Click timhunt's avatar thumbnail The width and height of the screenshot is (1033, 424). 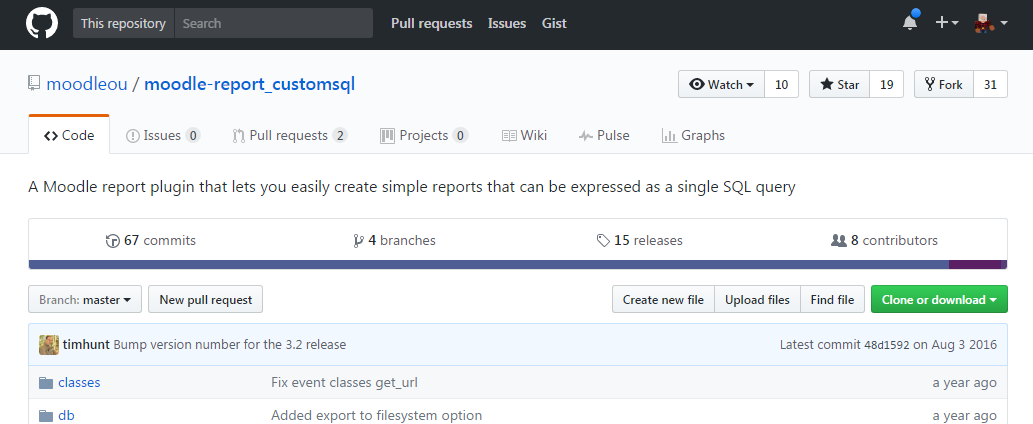[49, 344]
